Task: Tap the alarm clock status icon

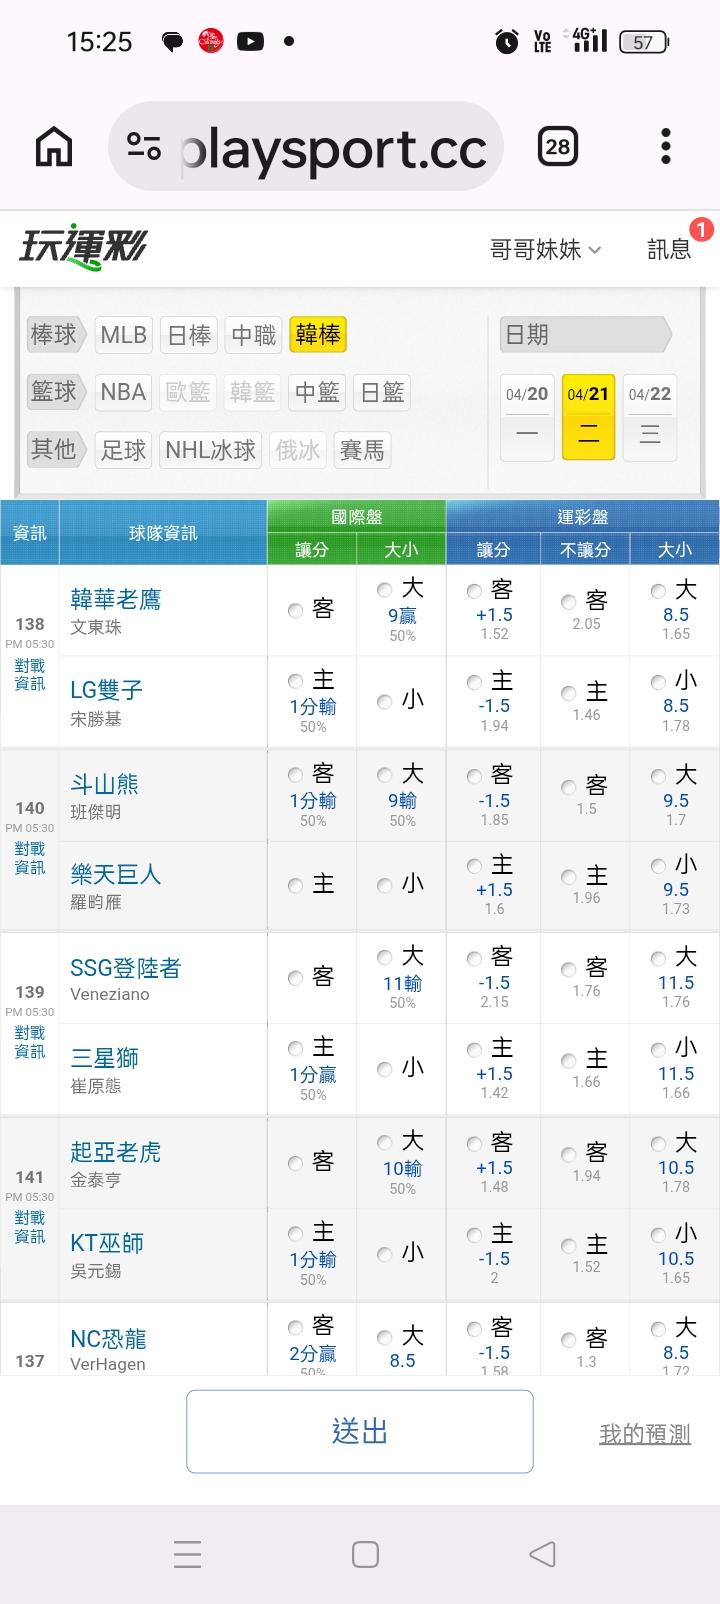Action: pos(507,41)
